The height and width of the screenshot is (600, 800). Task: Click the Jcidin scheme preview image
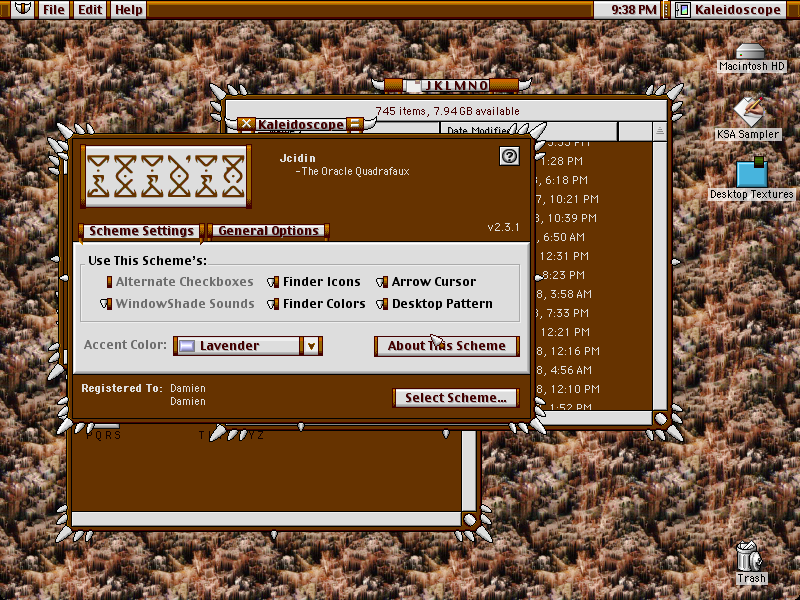tap(166, 176)
